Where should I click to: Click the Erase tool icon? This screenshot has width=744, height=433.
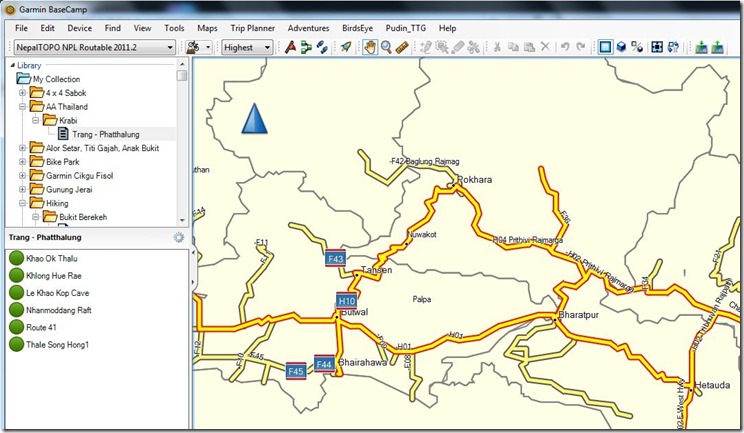coord(458,47)
